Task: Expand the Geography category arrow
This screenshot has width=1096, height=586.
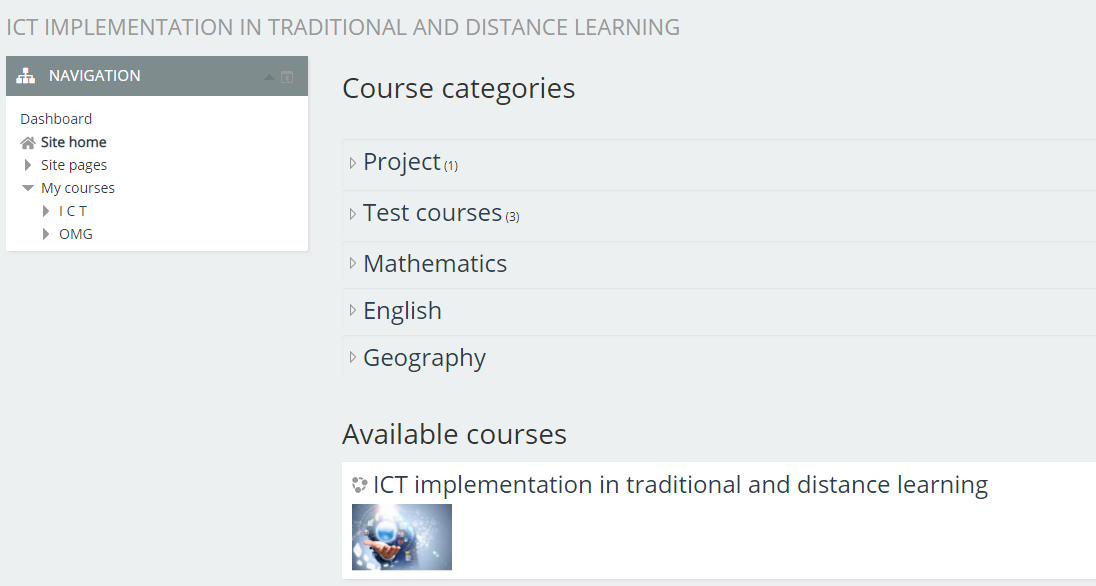Action: pos(353,358)
